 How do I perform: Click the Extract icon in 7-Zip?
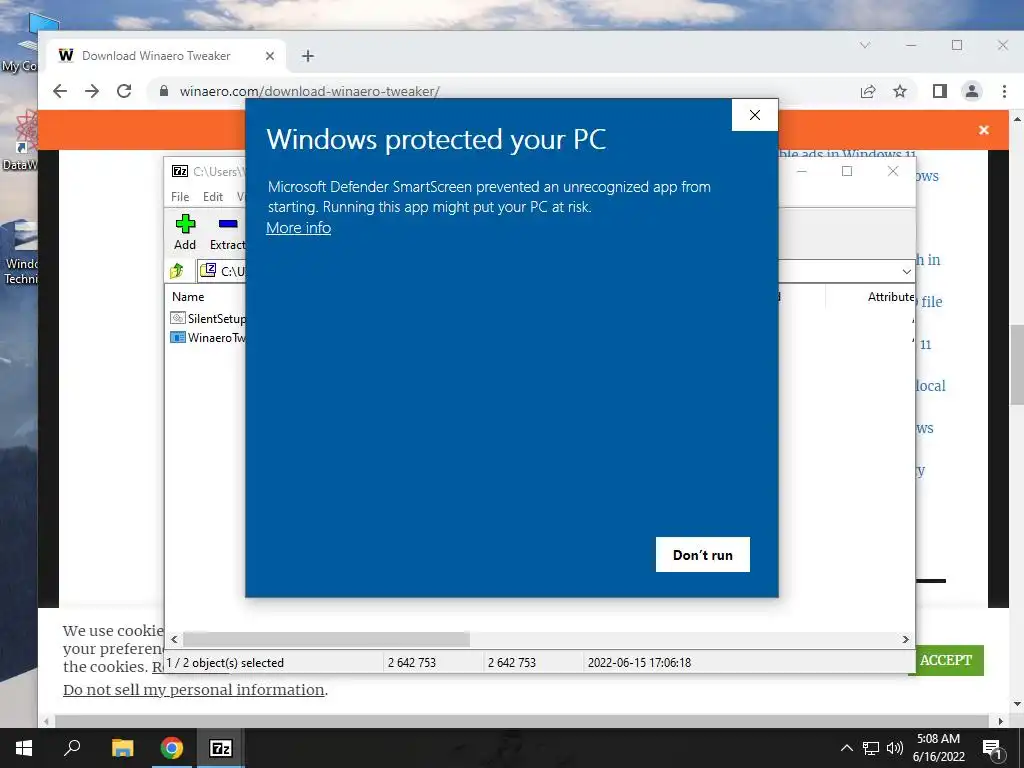click(227, 232)
